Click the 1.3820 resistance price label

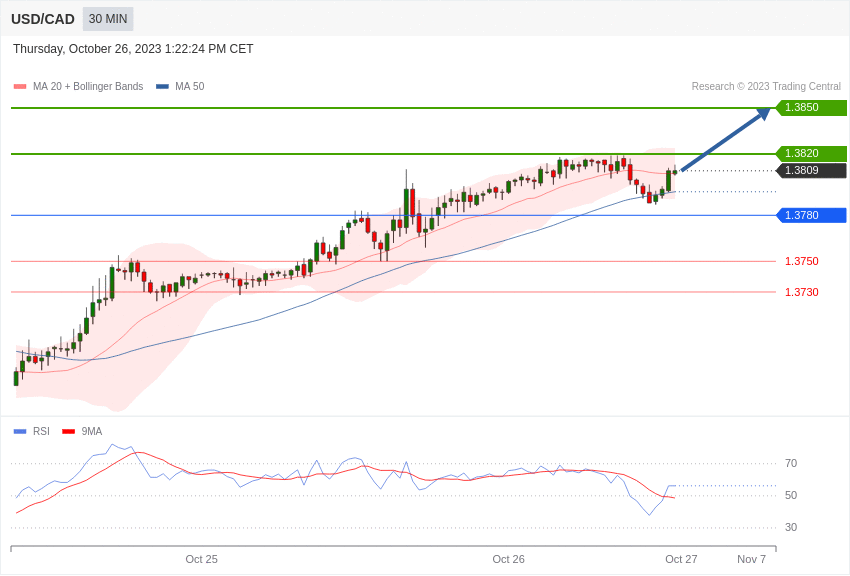(811, 153)
